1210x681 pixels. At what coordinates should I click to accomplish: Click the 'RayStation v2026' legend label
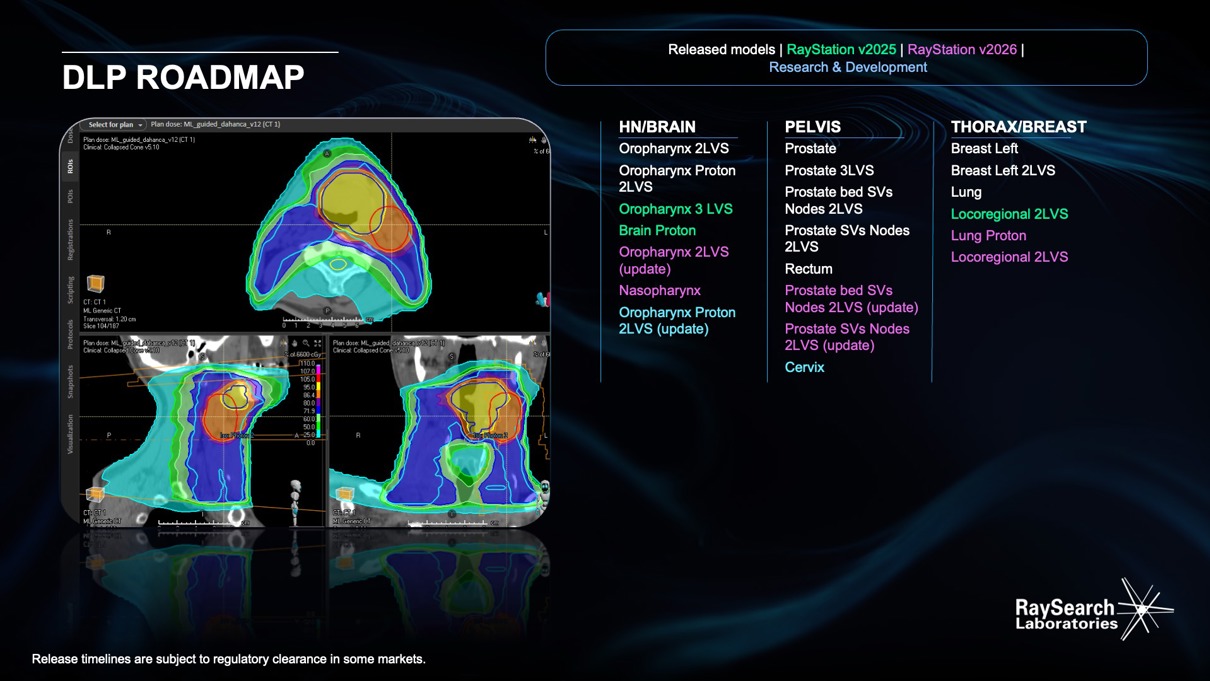pyautogui.click(x=962, y=49)
